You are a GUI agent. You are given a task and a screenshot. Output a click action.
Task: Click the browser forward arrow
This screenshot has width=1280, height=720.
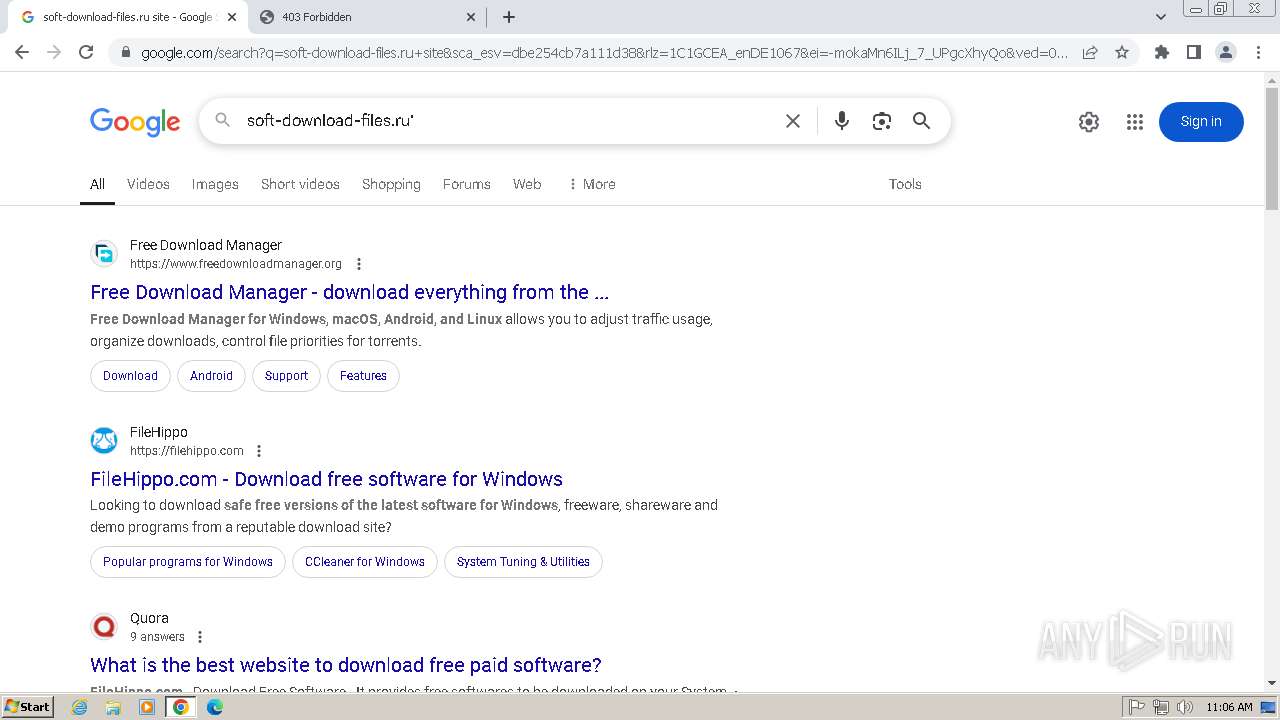[54, 52]
